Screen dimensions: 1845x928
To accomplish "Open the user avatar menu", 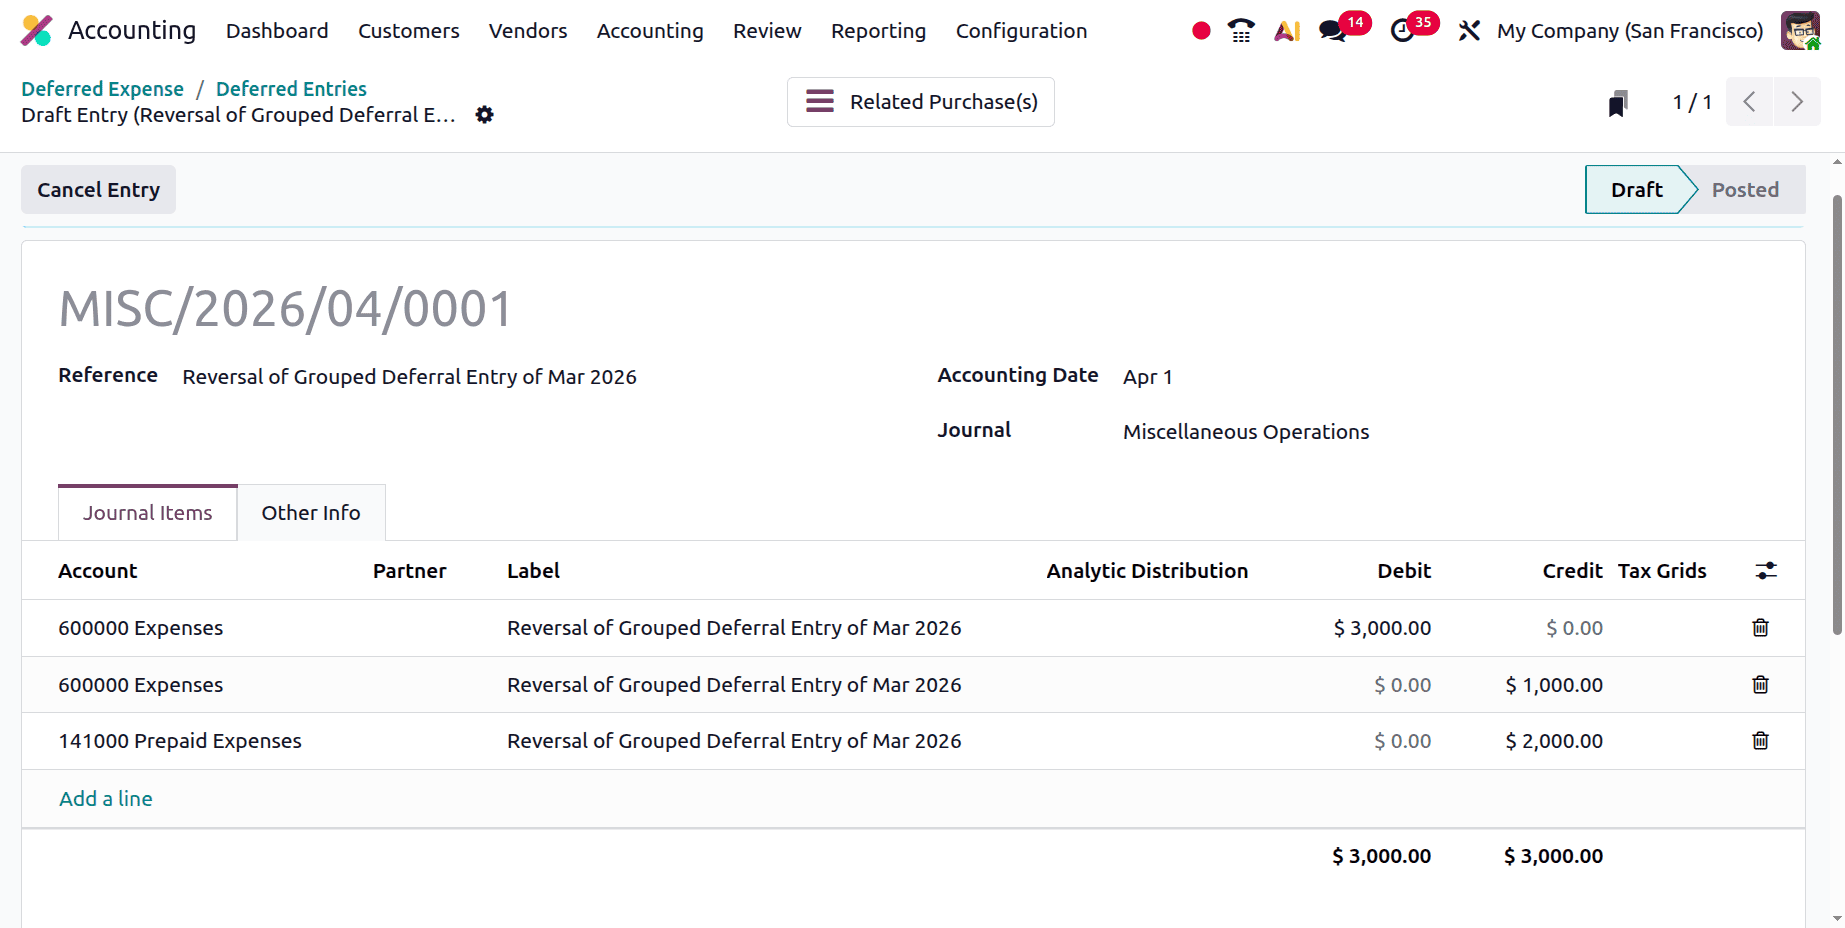I will [x=1800, y=31].
